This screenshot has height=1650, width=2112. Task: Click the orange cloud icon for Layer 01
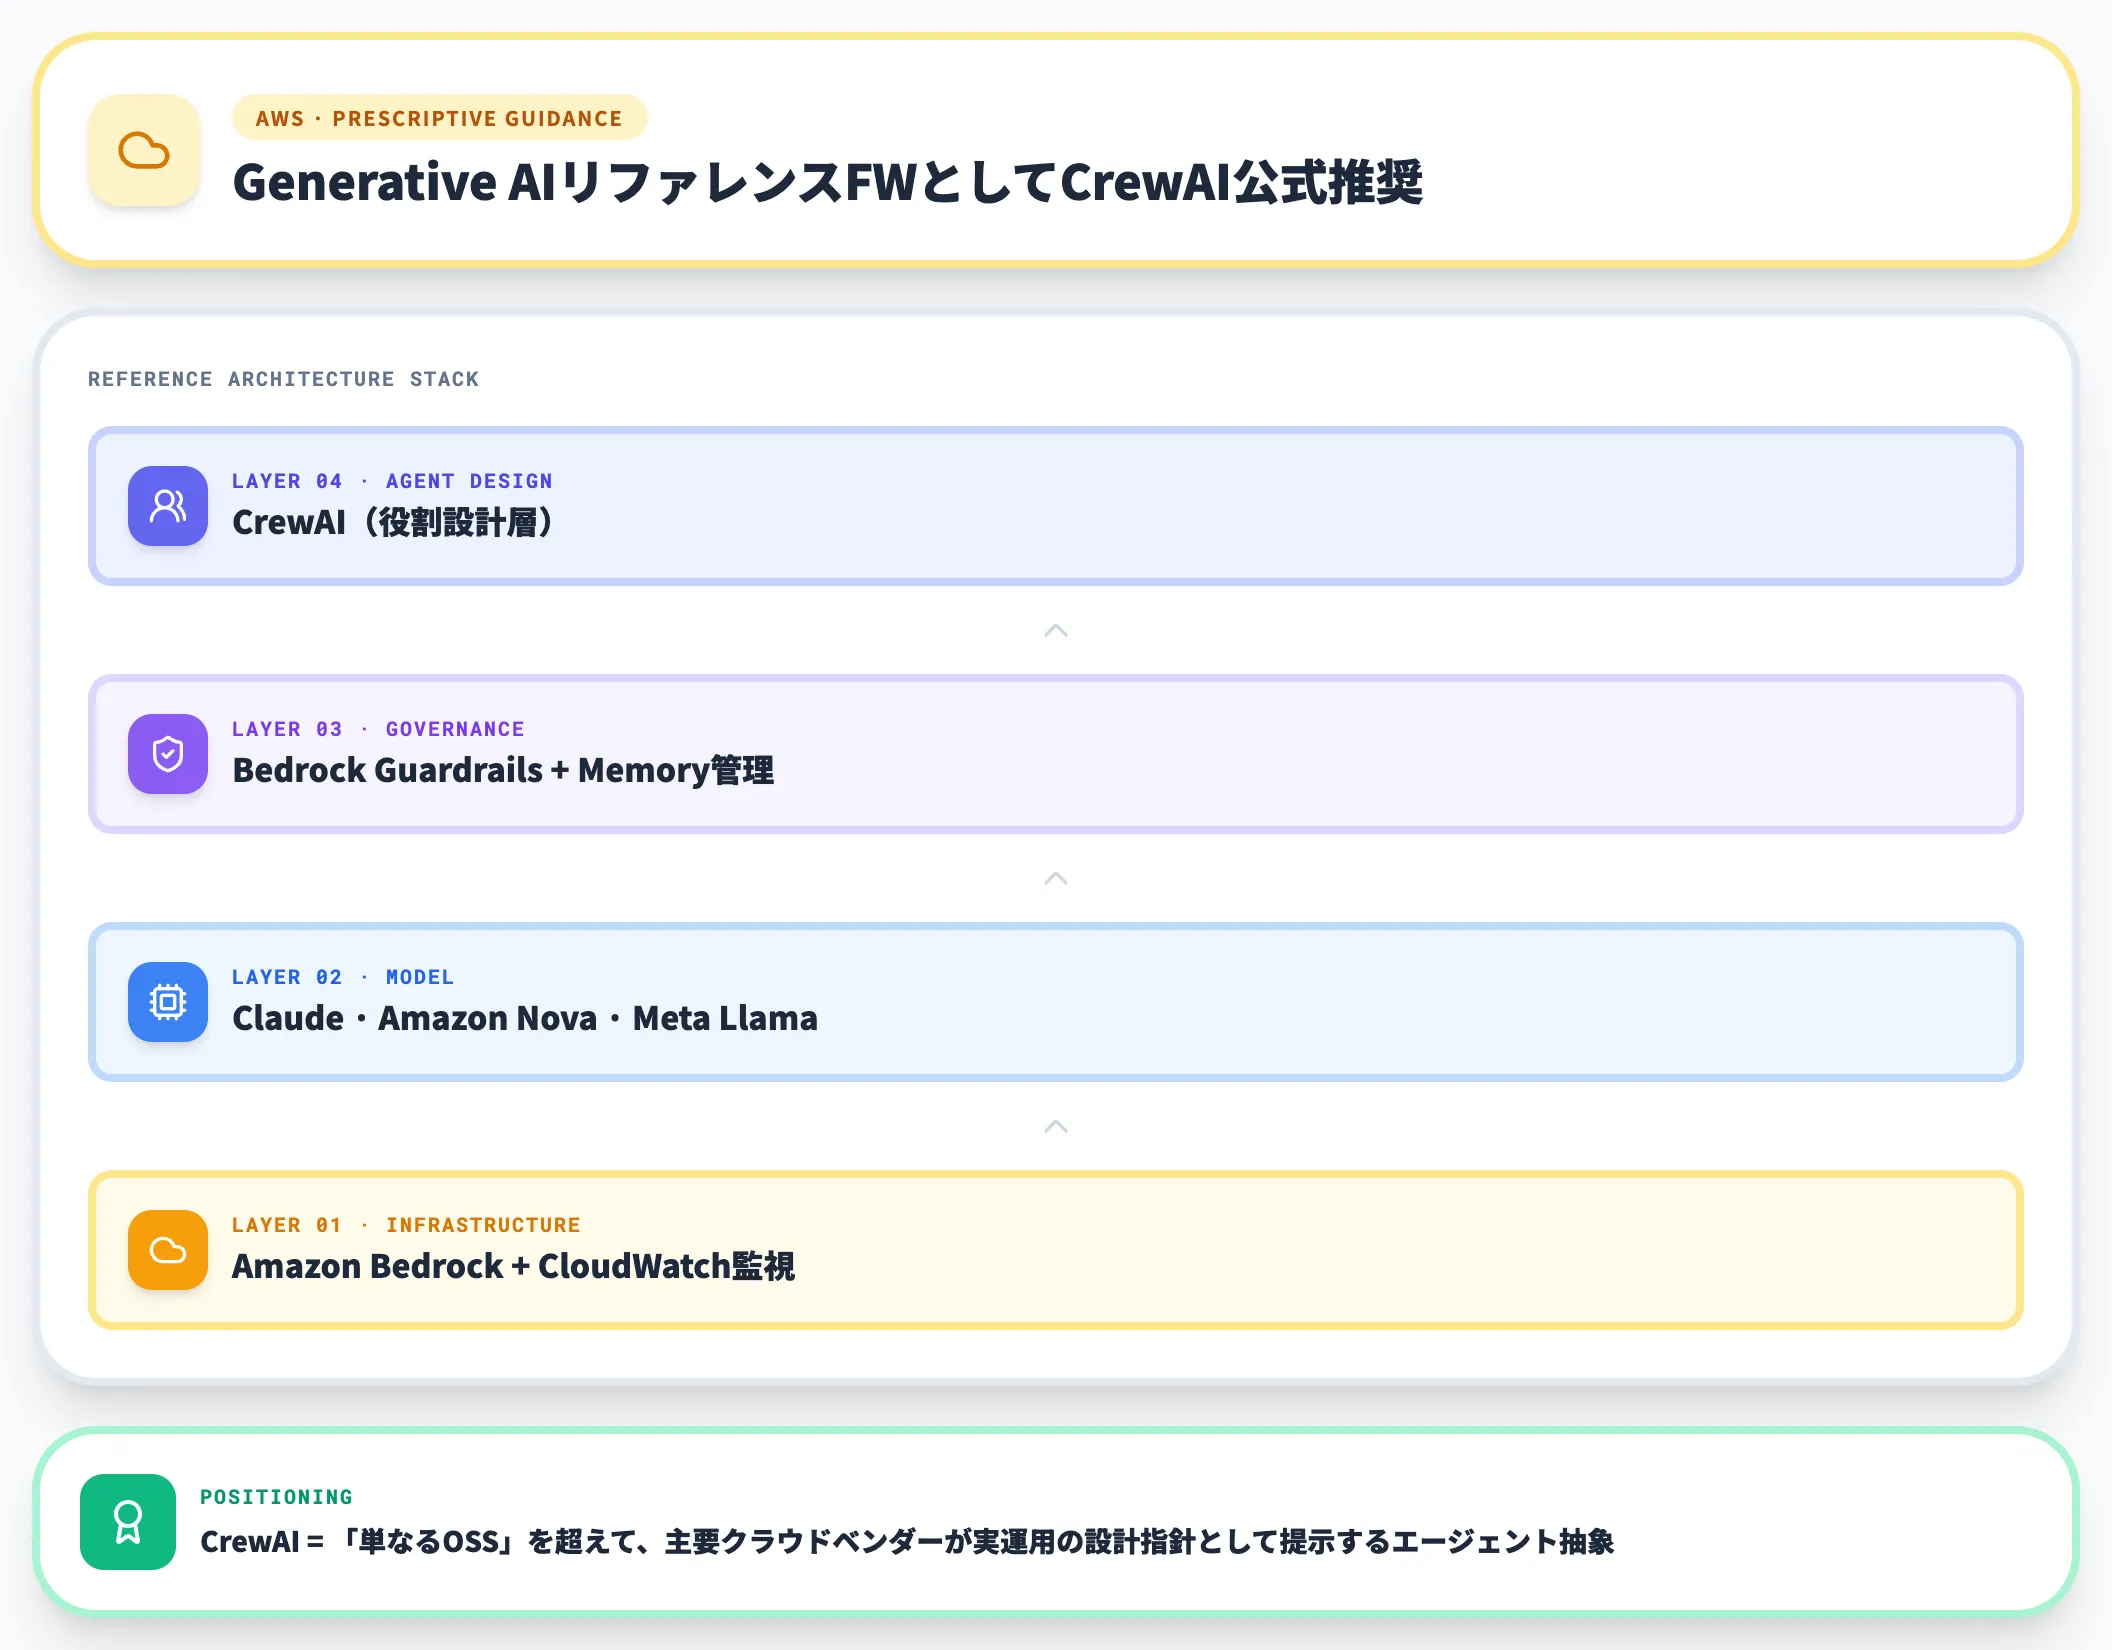(x=168, y=1250)
